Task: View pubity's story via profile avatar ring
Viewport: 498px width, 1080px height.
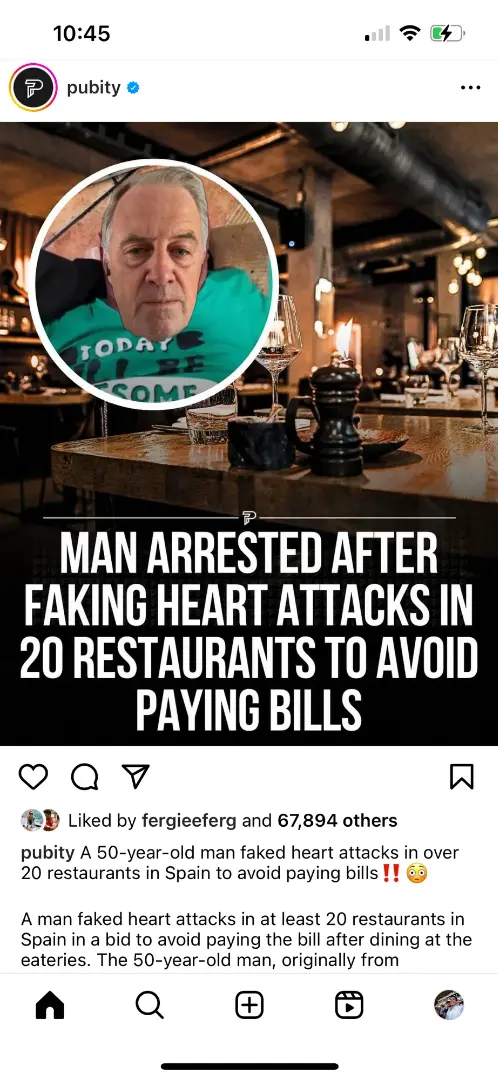Action: pyautogui.click(x=32, y=87)
